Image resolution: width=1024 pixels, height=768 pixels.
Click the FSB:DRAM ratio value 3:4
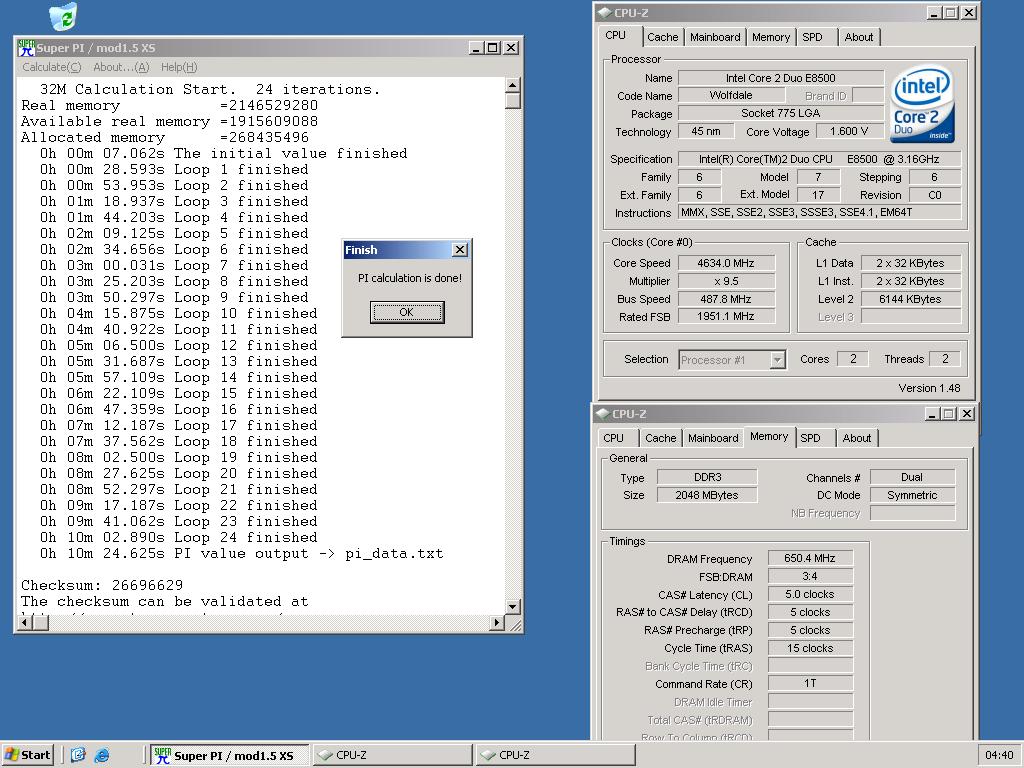810,576
